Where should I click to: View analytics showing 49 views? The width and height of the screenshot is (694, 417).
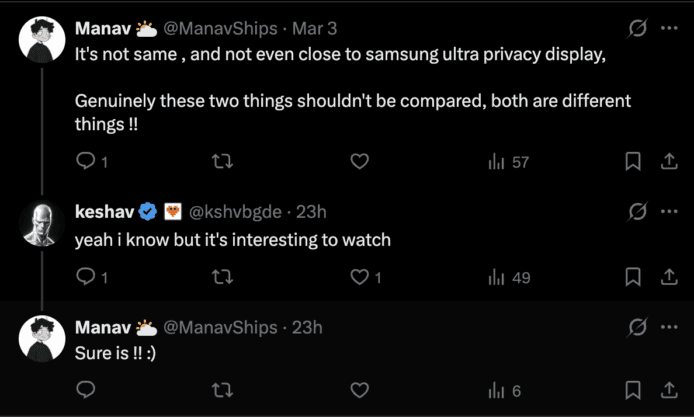508,277
